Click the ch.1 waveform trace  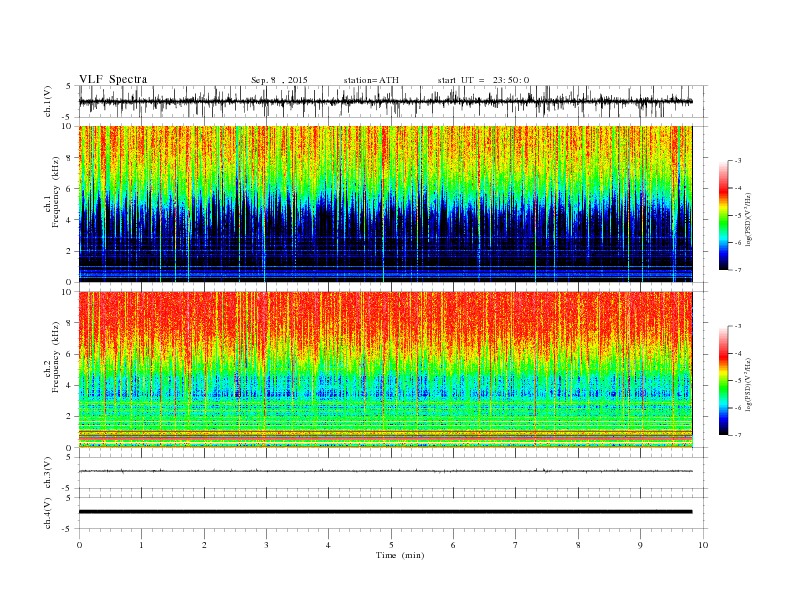(x=385, y=101)
